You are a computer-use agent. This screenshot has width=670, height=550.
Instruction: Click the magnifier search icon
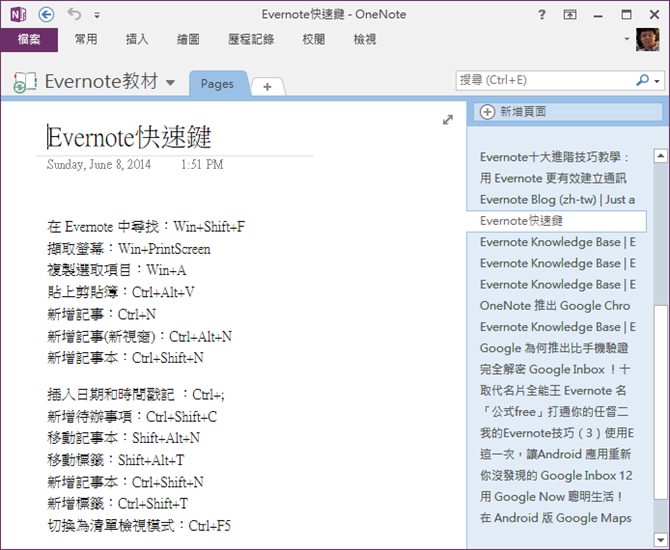tap(642, 80)
